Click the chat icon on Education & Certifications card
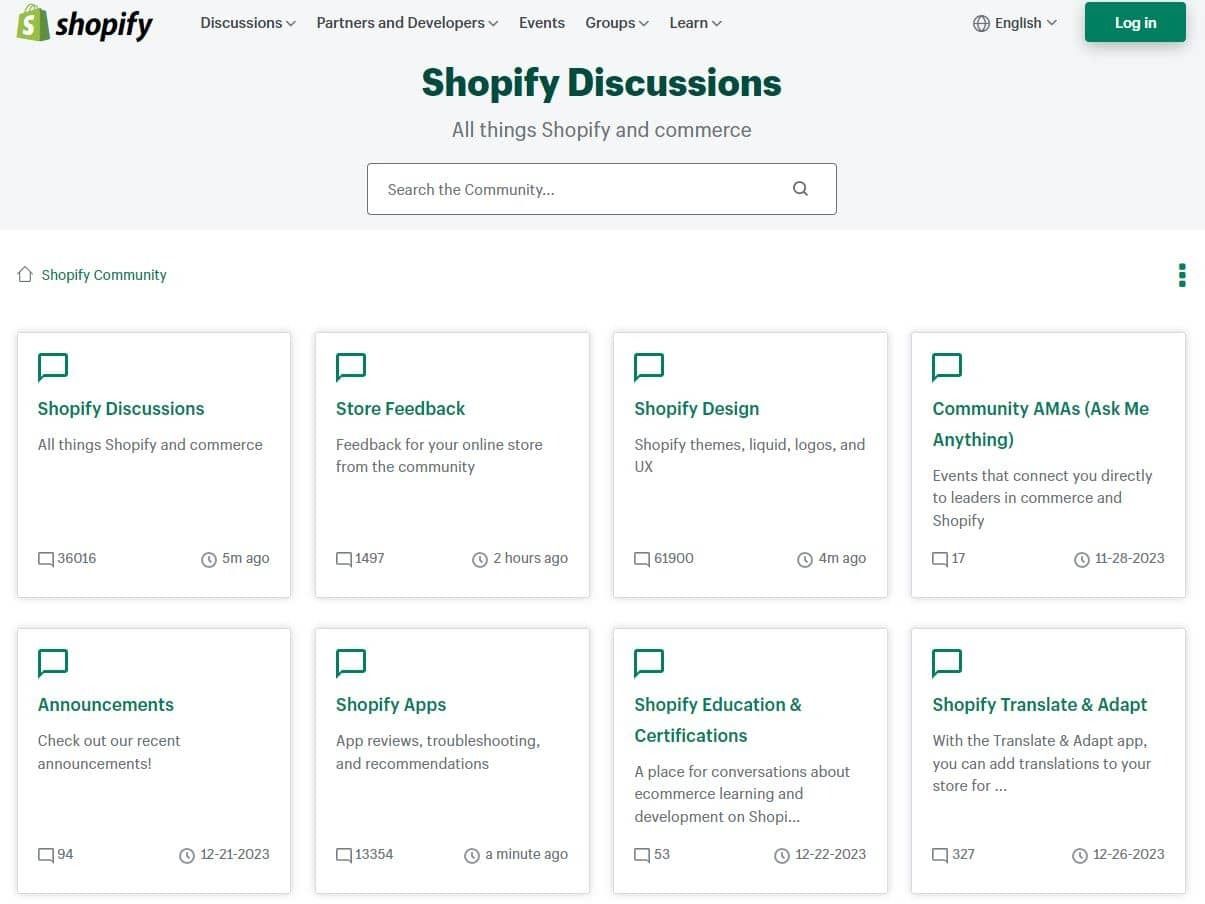This screenshot has width=1205, height=904. tap(649, 663)
